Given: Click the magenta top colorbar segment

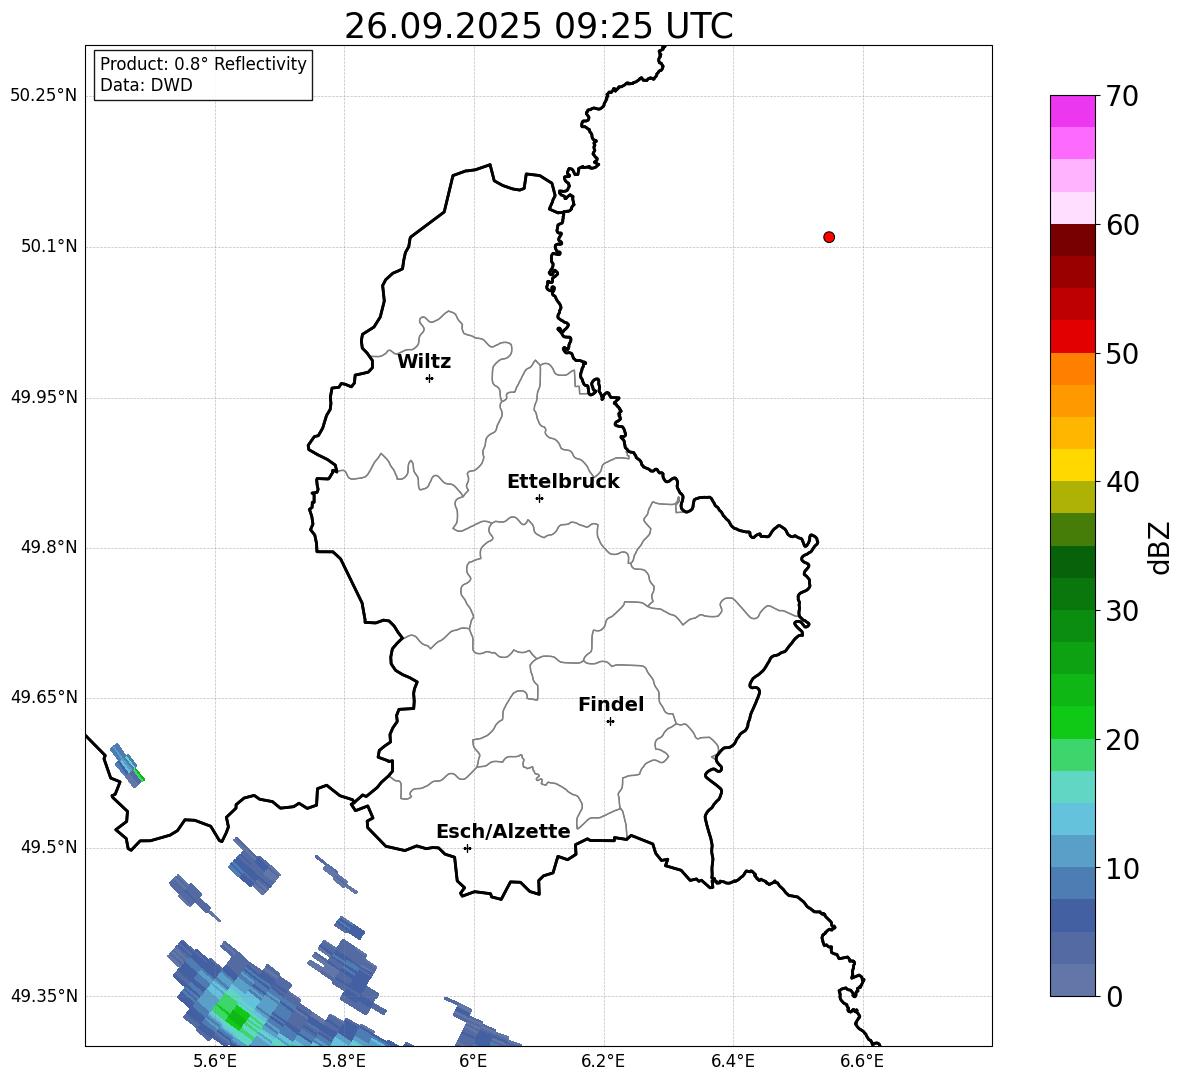Looking at the screenshot, I should [1072, 111].
